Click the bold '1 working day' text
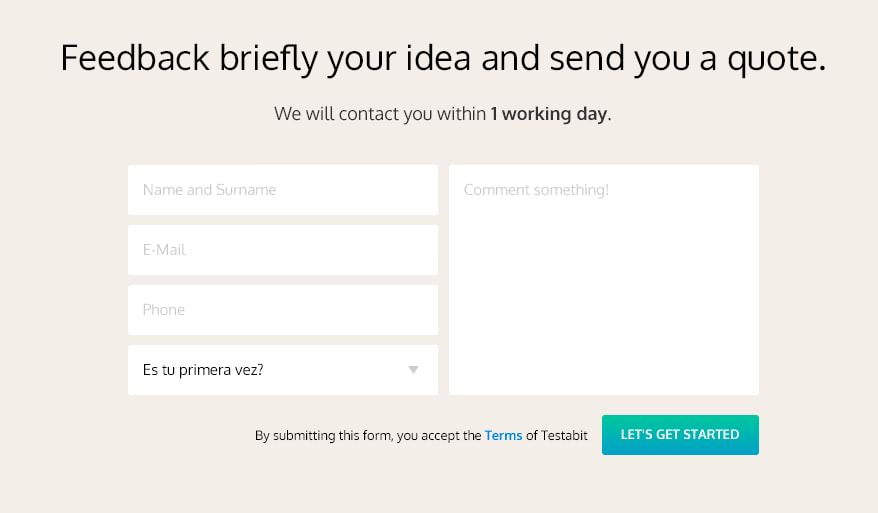The height and width of the screenshot is (513, 878). (548, 114)
